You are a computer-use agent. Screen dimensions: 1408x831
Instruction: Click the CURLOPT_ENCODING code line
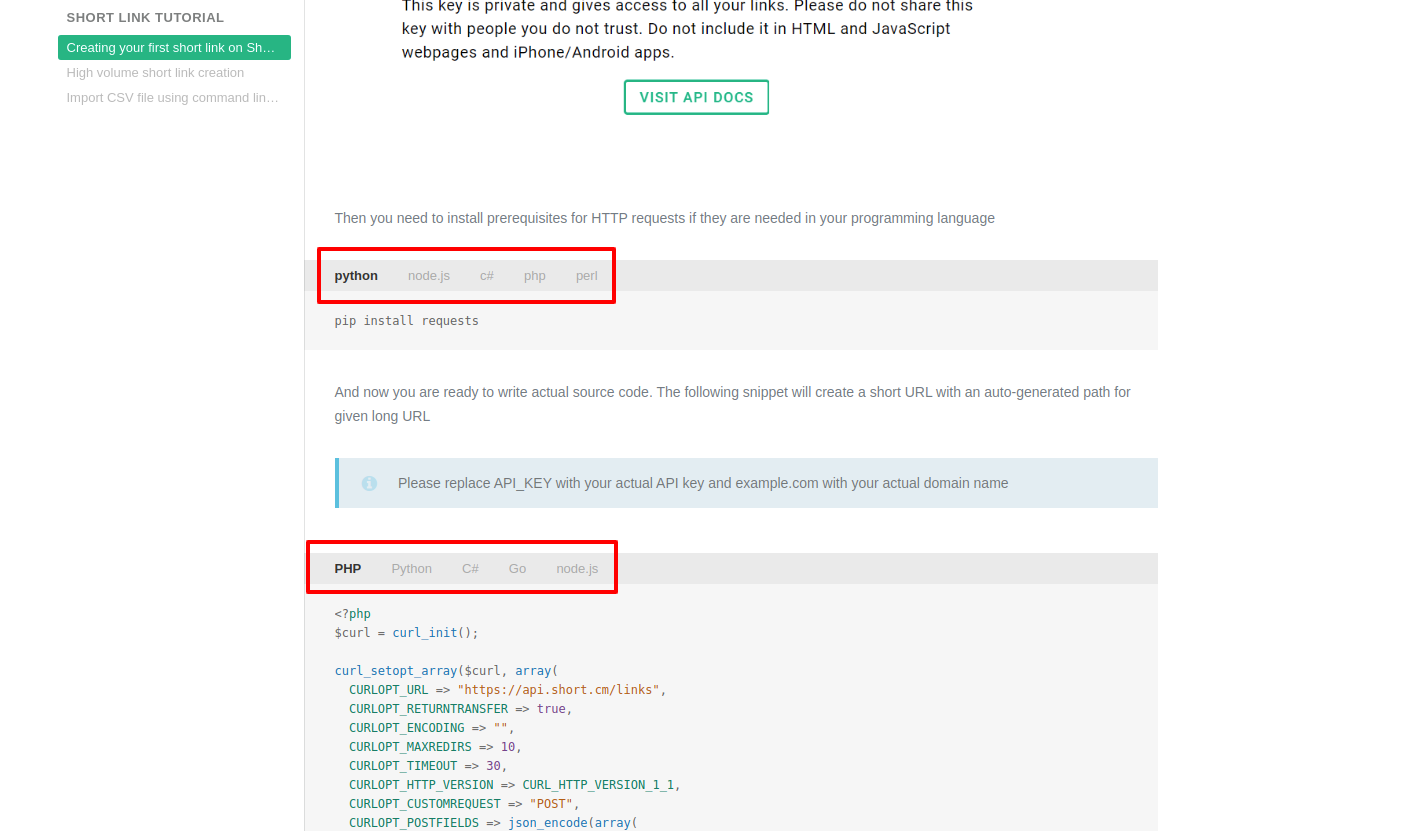(432, 728)
